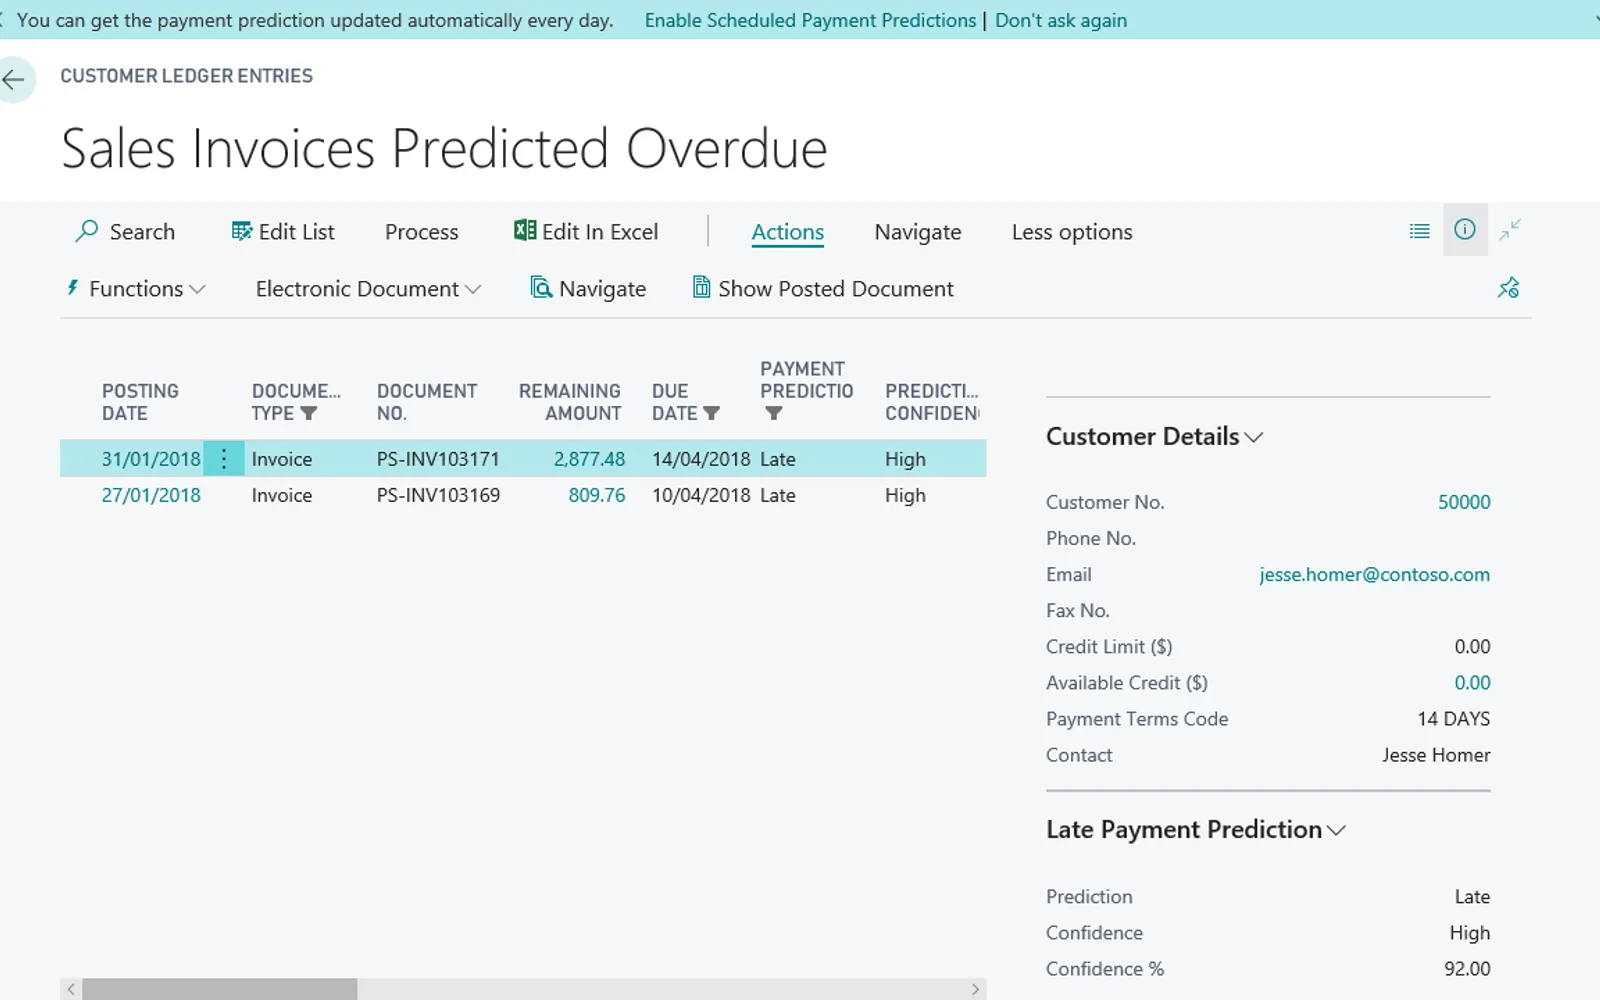Click remaining amount 2,877.48
This screenshot has width=1600, height=1000.
click(x=589, y=459)
